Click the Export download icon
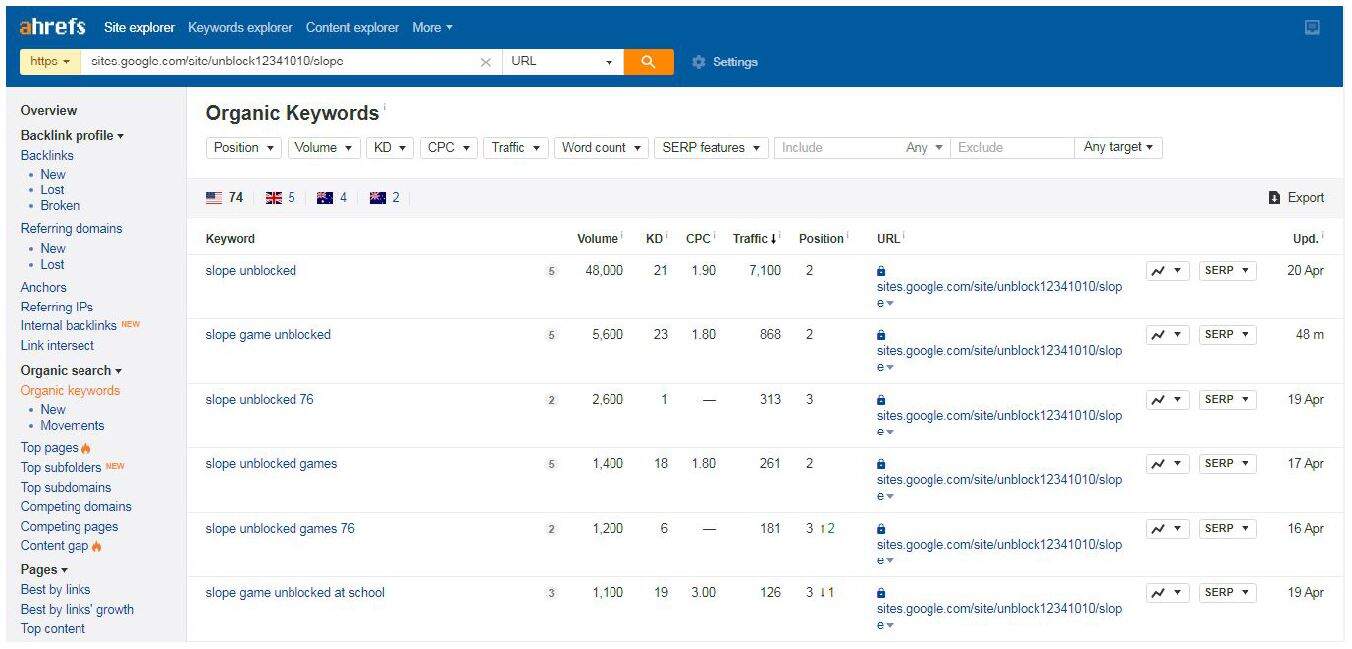Screen dimensions: 1352x649 coord(1274,198)
